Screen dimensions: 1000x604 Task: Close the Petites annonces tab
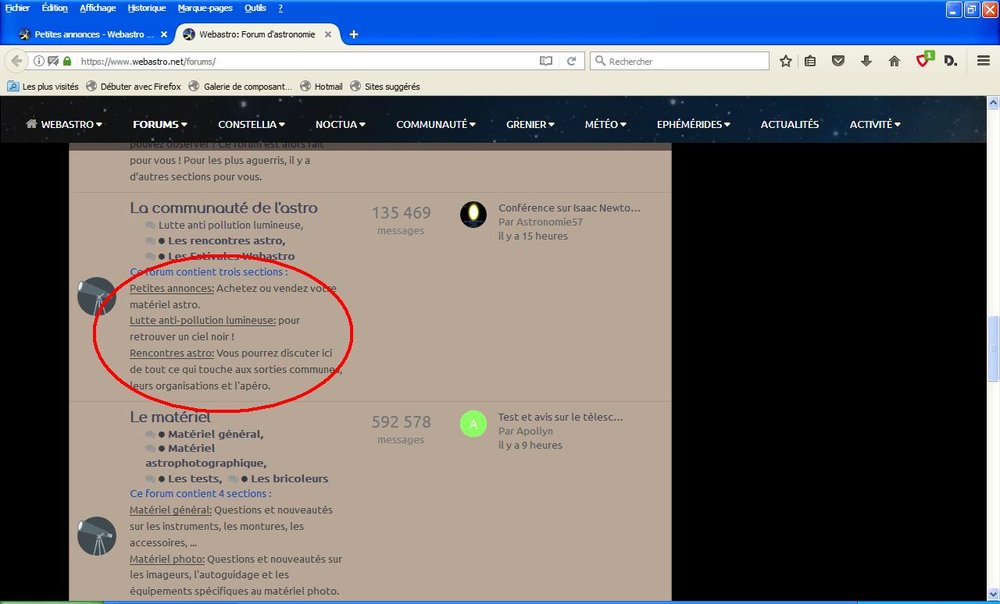[x=164, y=34]
